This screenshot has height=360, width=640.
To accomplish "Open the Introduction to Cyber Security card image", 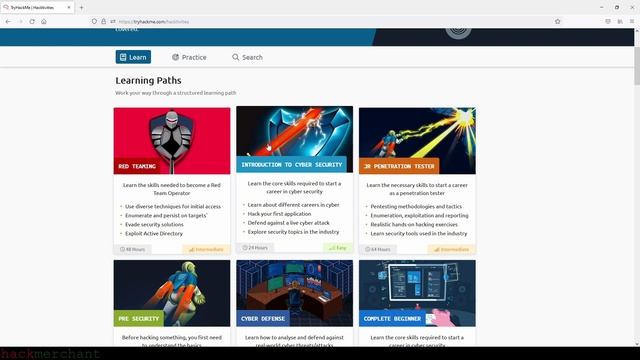I will tap(294, 139).
